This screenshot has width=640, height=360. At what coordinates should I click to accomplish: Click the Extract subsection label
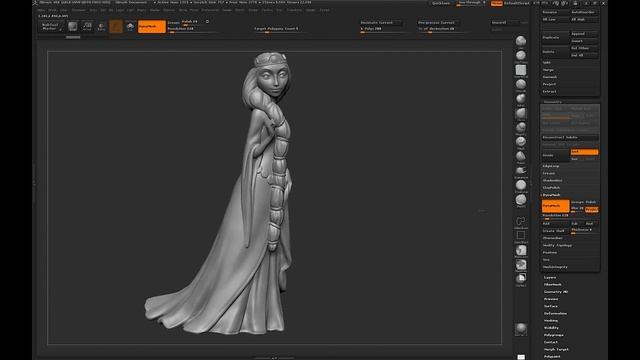coord(549,91)
